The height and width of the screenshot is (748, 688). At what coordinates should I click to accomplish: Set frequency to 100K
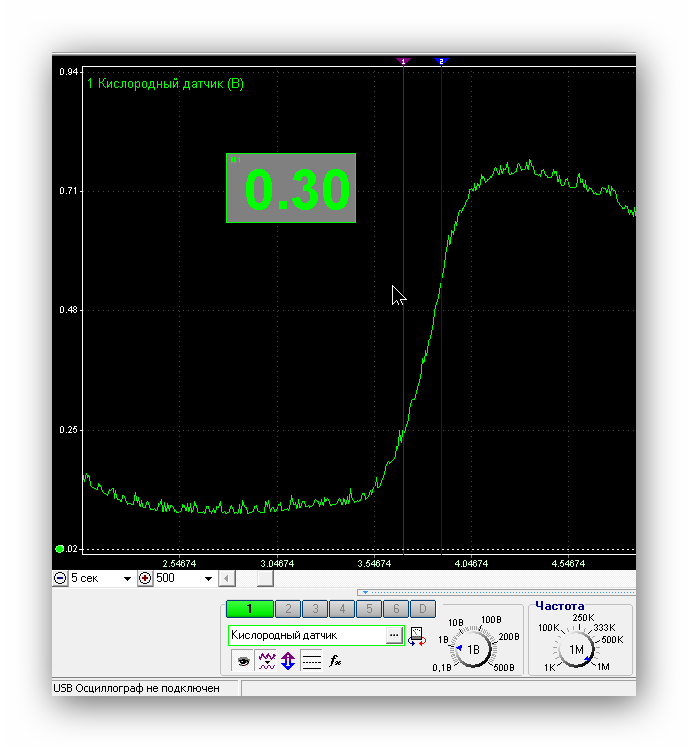548,628
